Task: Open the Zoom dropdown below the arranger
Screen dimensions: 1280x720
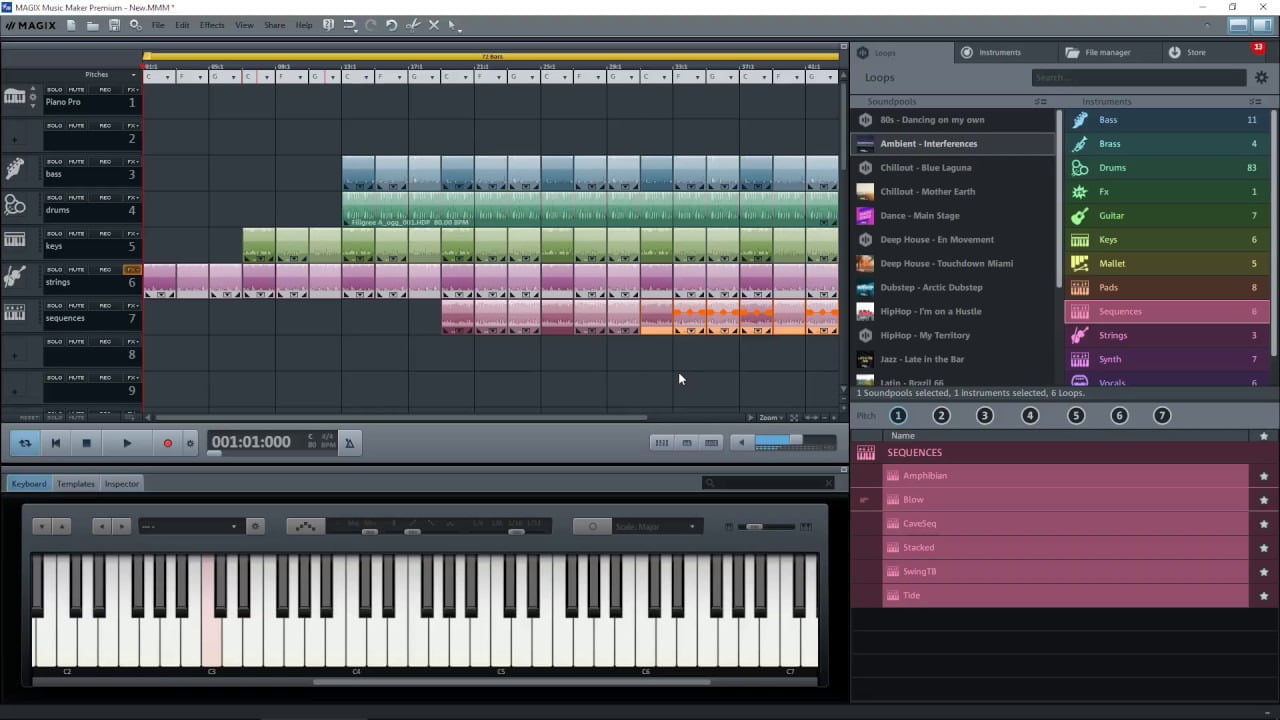Action: coord(768,417)
